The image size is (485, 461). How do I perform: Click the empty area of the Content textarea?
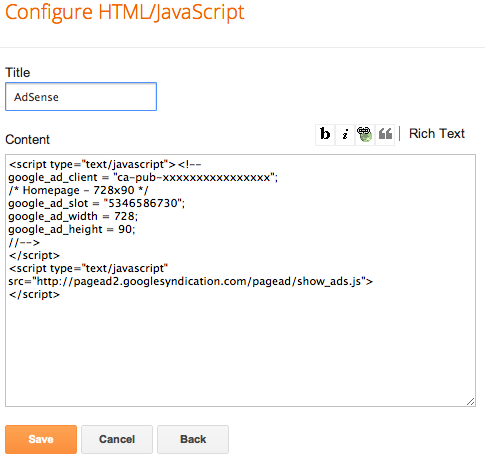coord(240,350)
